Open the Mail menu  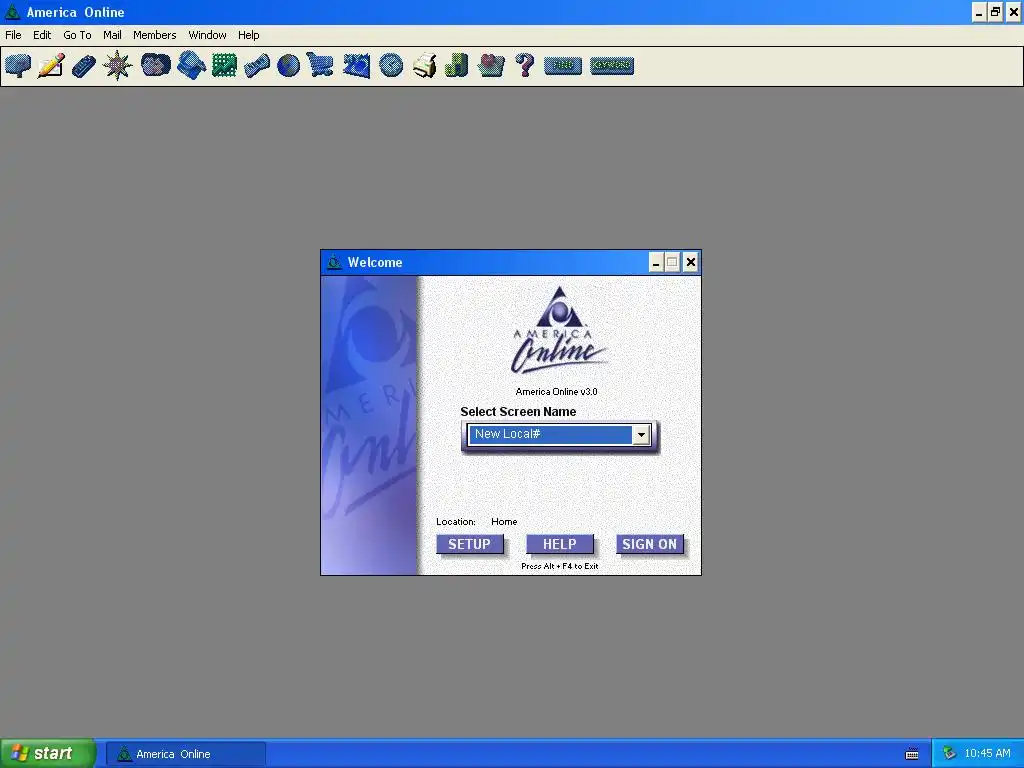point(112,35)
